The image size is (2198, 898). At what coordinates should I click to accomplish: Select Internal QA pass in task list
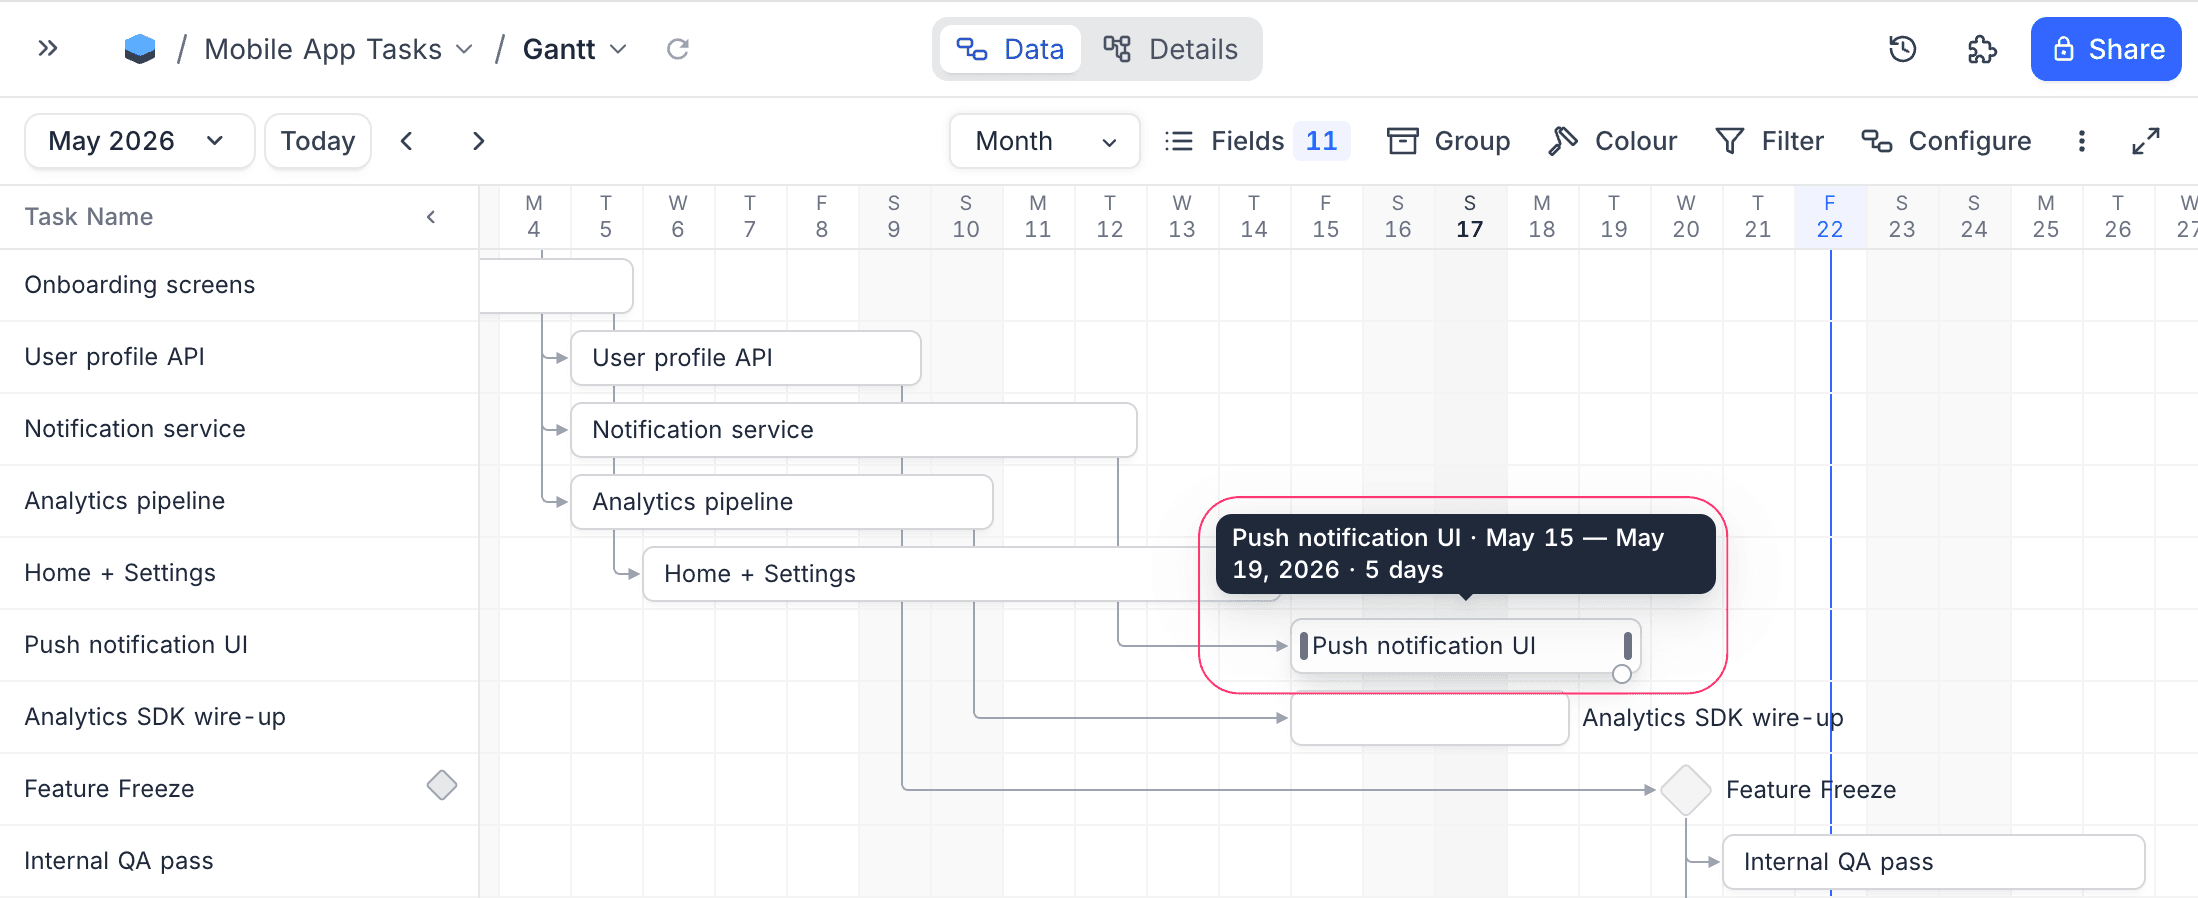pos(119,861)
